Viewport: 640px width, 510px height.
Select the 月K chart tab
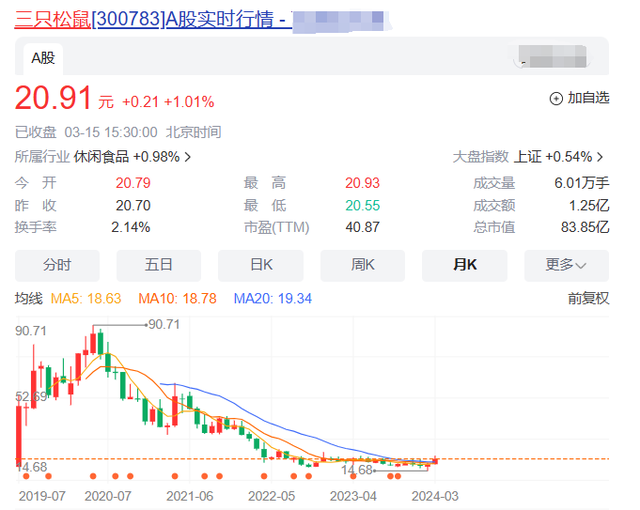pos(464,265)
